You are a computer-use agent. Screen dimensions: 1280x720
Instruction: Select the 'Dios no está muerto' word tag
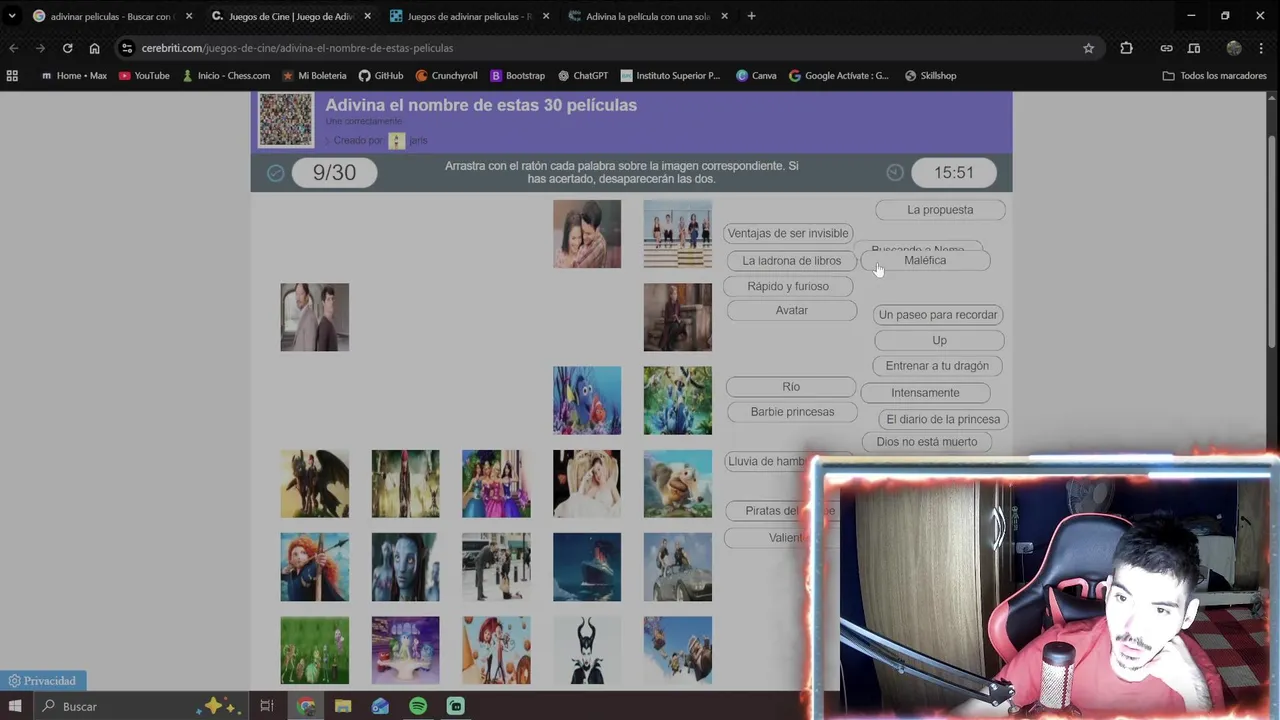pyautogui.click(x=927, y=442)
